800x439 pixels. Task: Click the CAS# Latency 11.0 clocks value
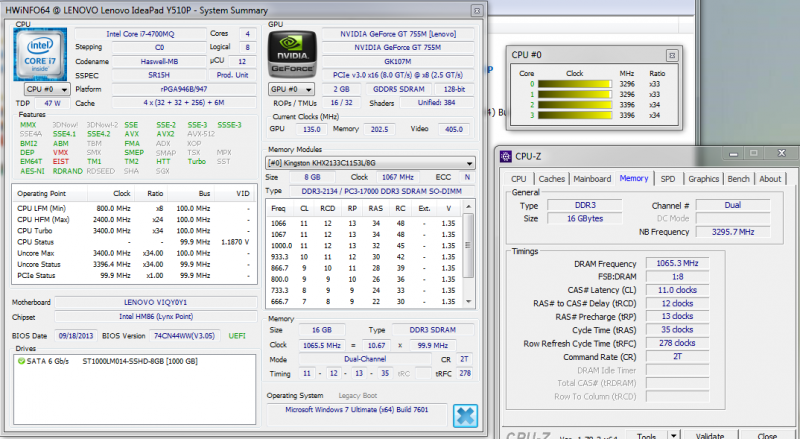[677, 290]
